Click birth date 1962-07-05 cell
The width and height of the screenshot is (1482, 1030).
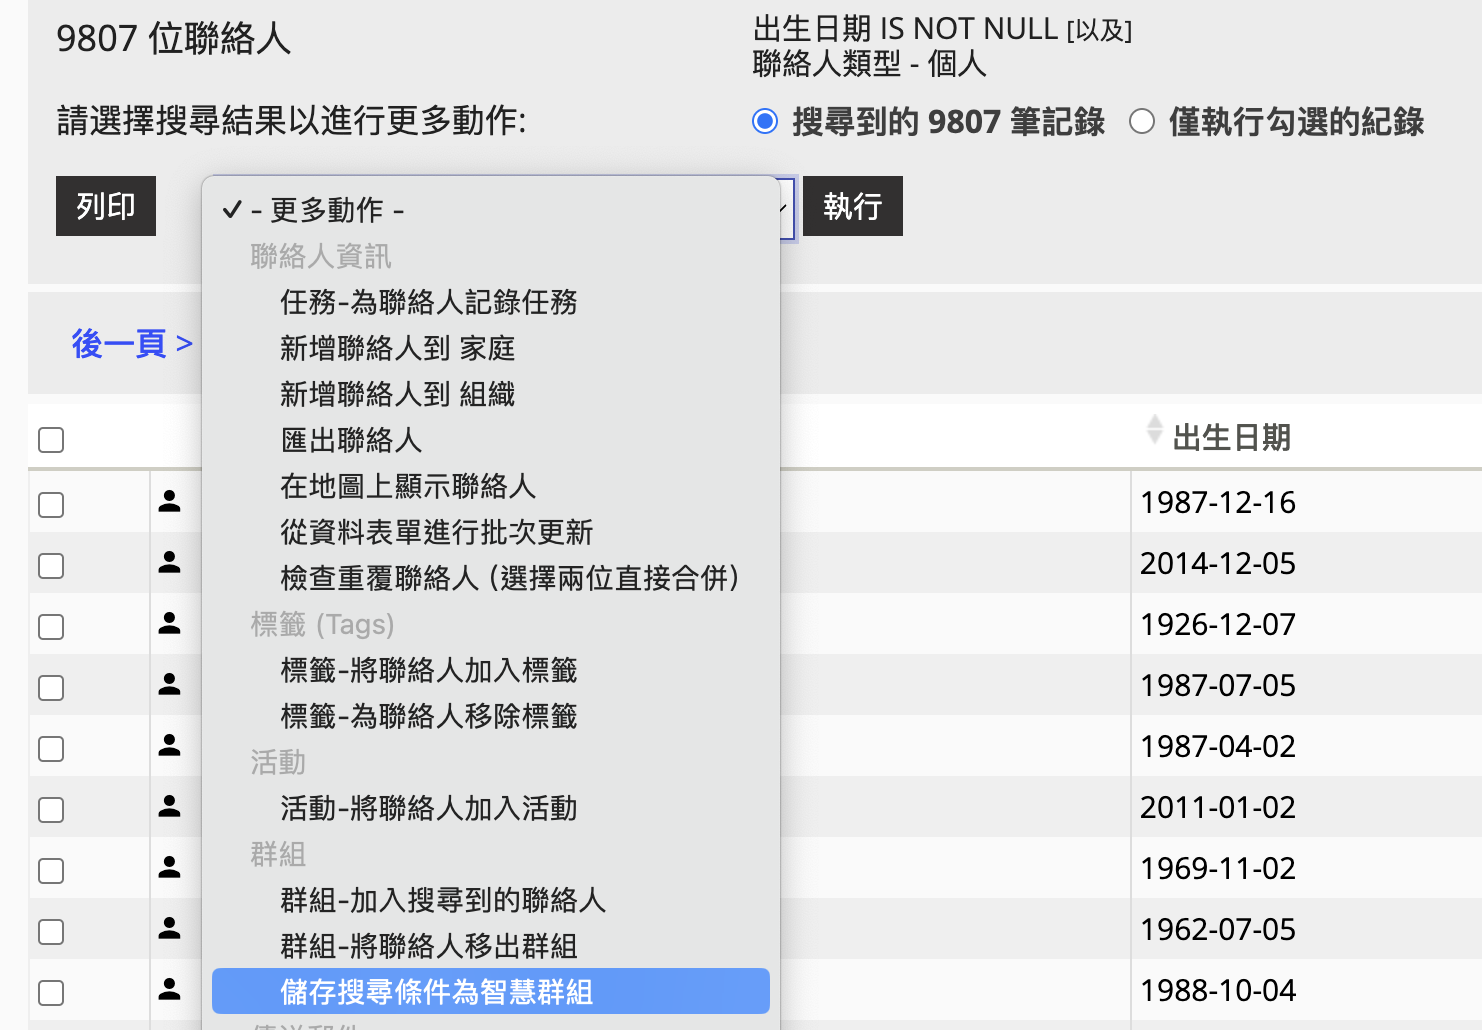[x=1218, y=929]
